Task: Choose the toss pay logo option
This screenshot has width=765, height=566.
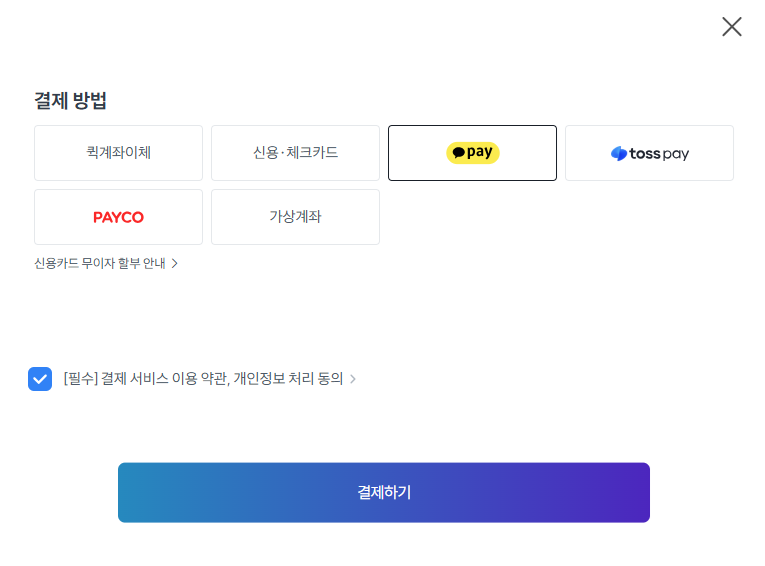Action: pyautogui.click(x=649, y=153)
